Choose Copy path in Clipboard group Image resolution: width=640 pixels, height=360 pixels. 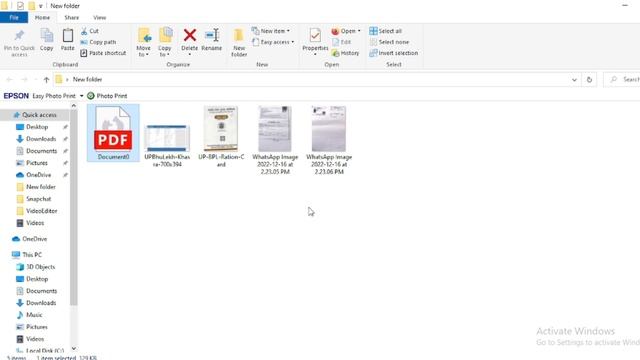98,42
